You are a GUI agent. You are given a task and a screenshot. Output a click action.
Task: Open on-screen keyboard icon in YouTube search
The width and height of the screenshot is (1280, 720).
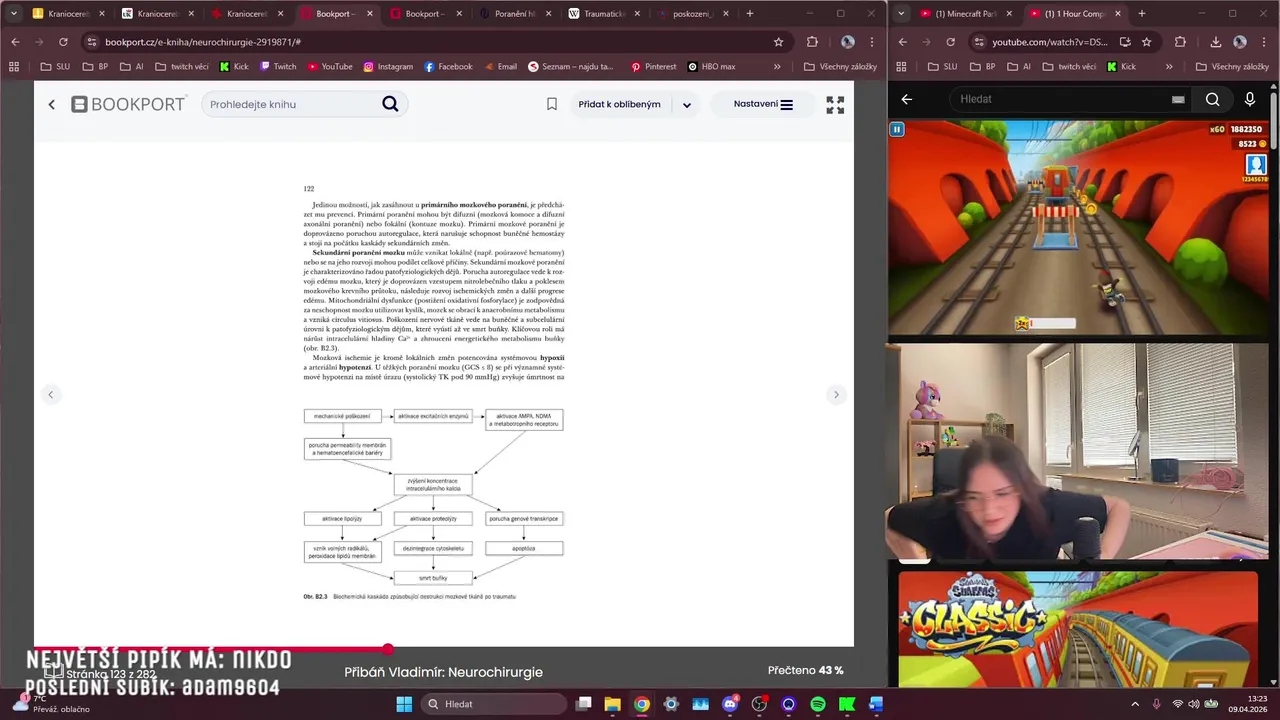click(x=1178, y=99)
